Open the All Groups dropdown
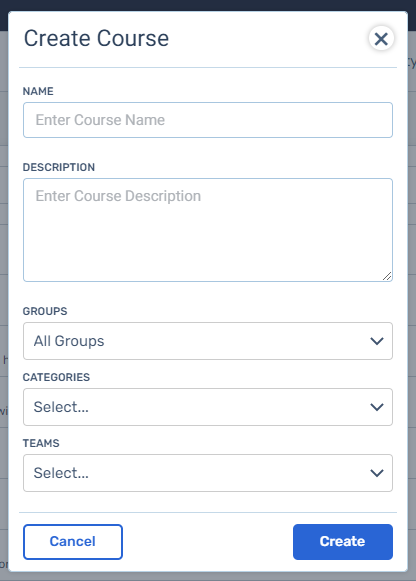 [208, 341]
